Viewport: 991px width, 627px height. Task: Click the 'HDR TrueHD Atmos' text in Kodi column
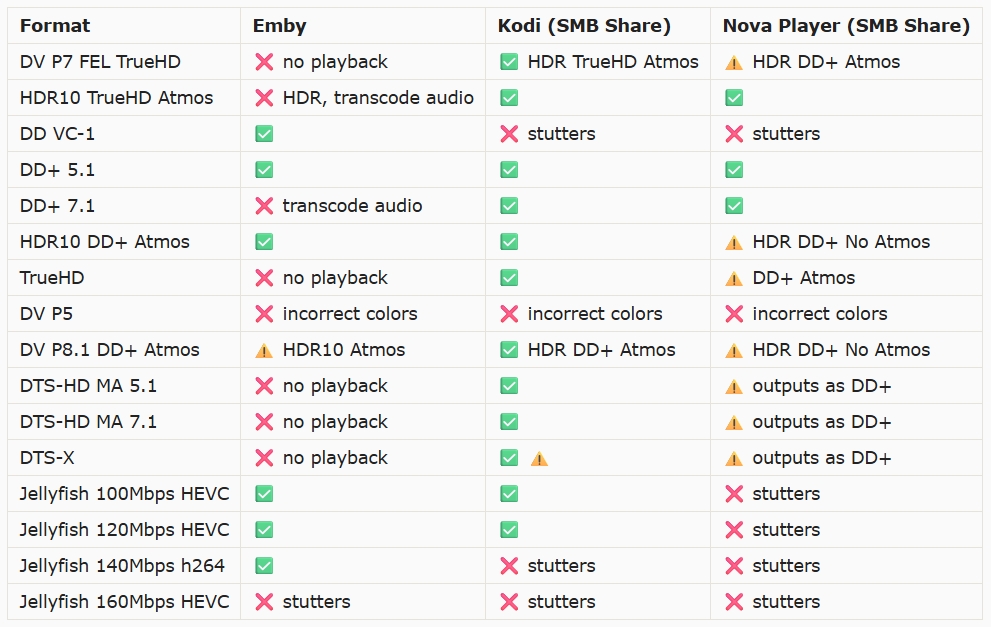(x=613, y=62)
